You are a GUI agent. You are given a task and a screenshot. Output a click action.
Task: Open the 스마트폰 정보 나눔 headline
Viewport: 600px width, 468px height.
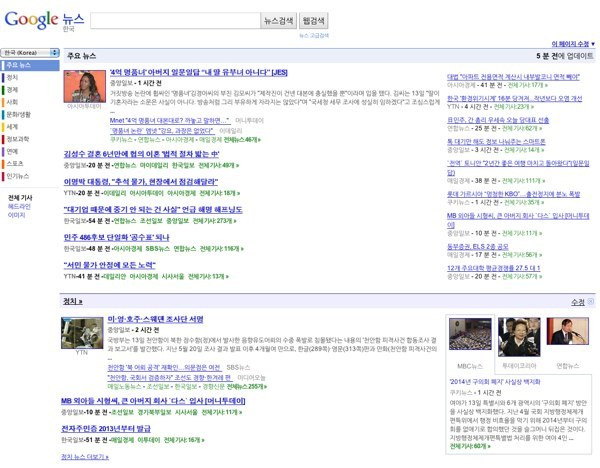pos(496,142)
